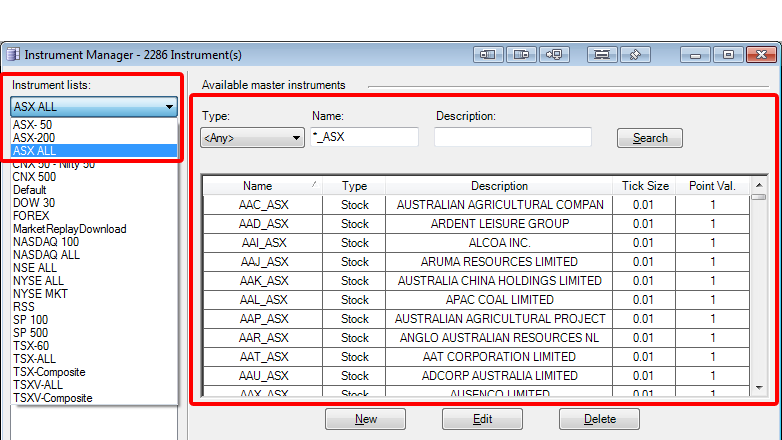Viewport: 782px width, 440px height.
Task: Click the Name input field containing *_ASX
Action: pyautogui.click(x=365, y=137)
